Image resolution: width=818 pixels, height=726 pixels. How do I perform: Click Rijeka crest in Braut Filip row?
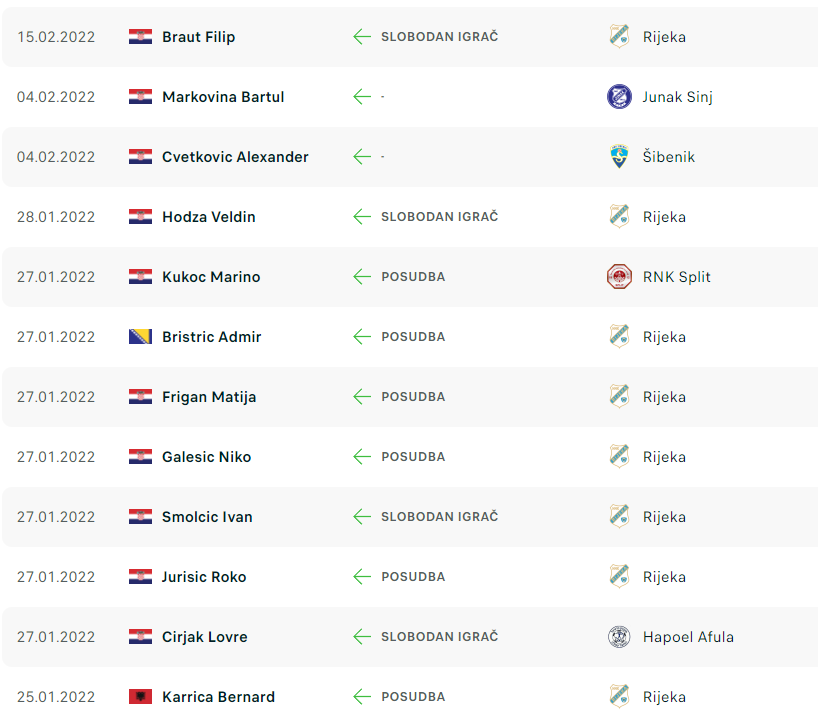(619, 37)
